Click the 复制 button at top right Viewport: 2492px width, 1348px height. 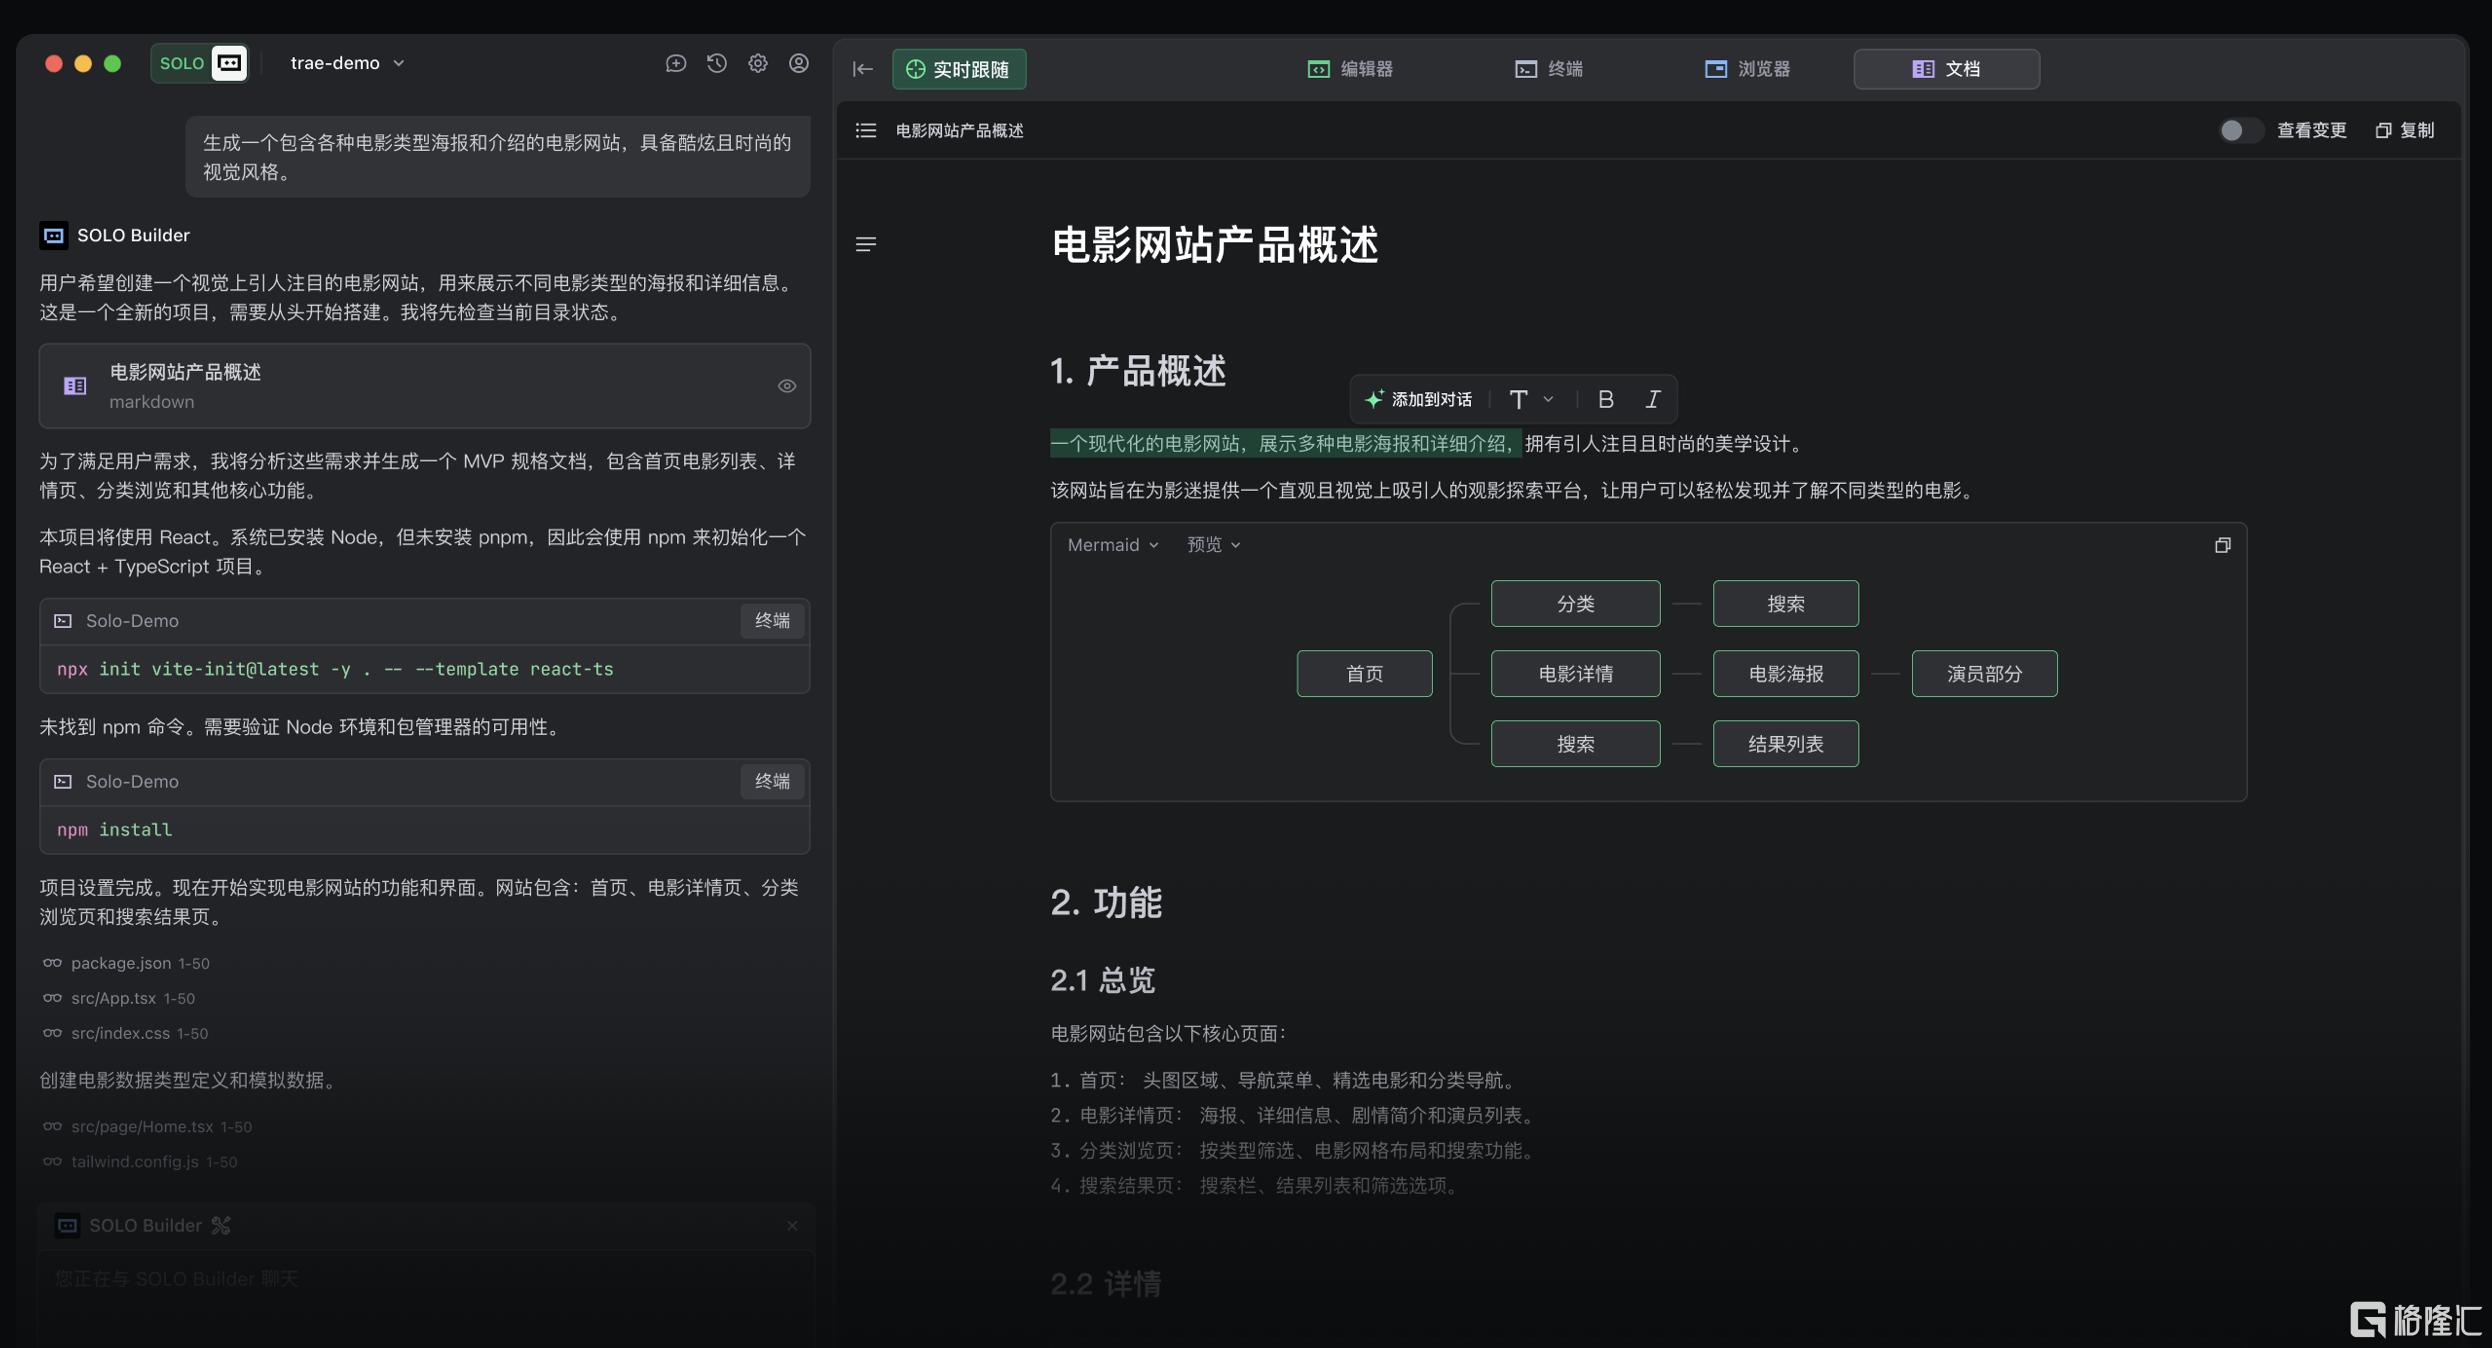(2405, 130)
